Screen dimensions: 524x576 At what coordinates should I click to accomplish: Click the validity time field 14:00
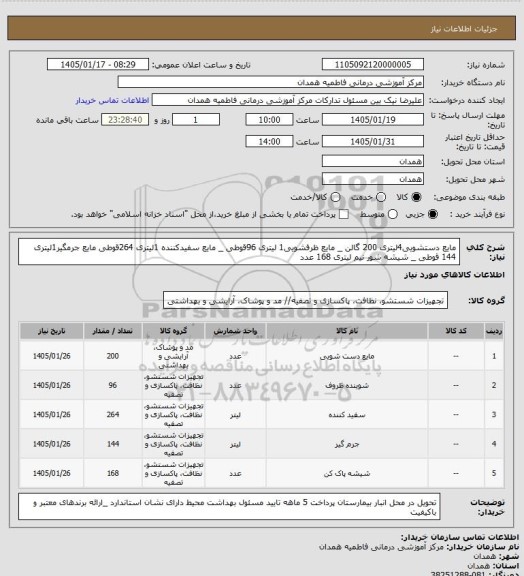tap(269, 141)
